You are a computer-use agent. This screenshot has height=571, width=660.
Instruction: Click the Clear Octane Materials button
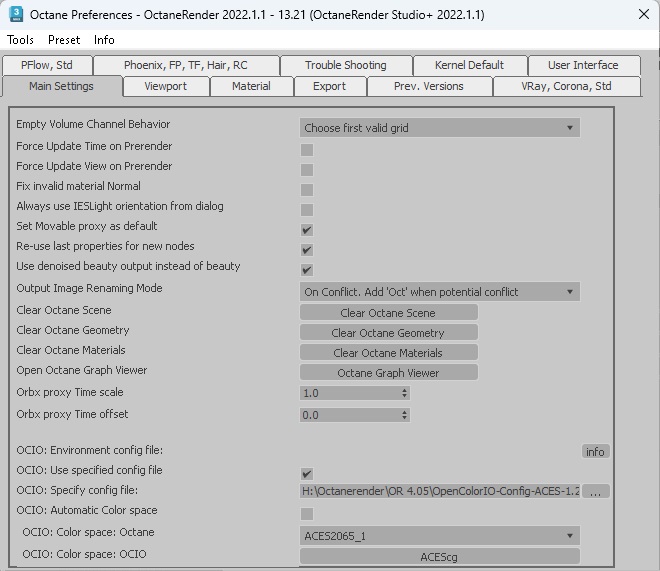(x=389, y=353)
